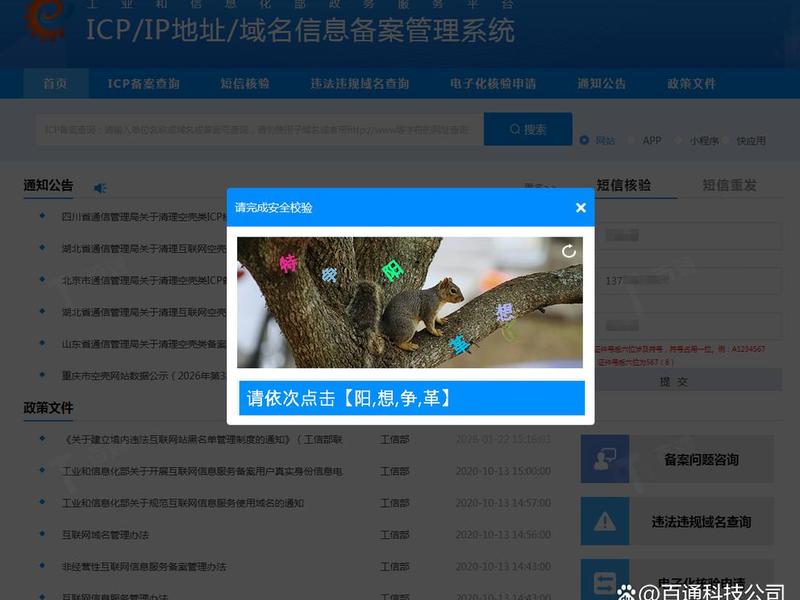800x600 pixels.
Task: Open notice 重庆市空壳网站数据公示
Action: click(x=143, y=376)
